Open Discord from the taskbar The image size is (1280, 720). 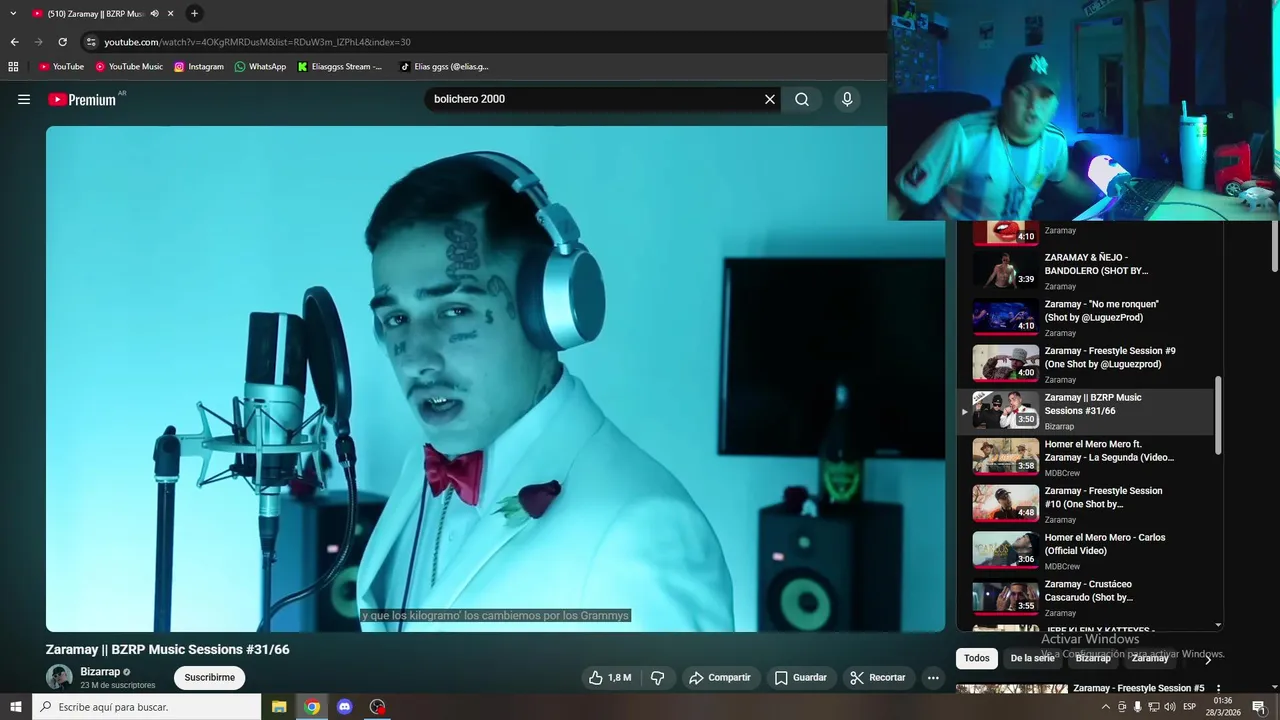[x=345, y=707]
